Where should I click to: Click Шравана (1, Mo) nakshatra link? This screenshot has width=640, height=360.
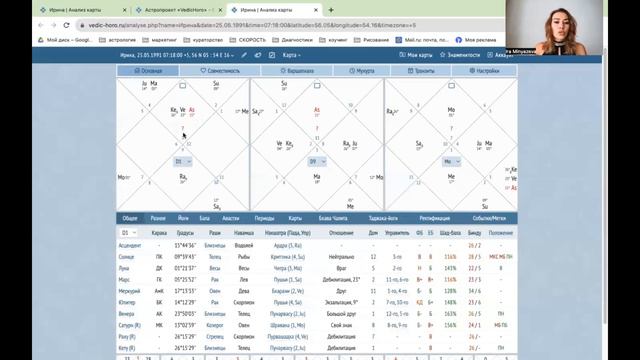(288, 325)
